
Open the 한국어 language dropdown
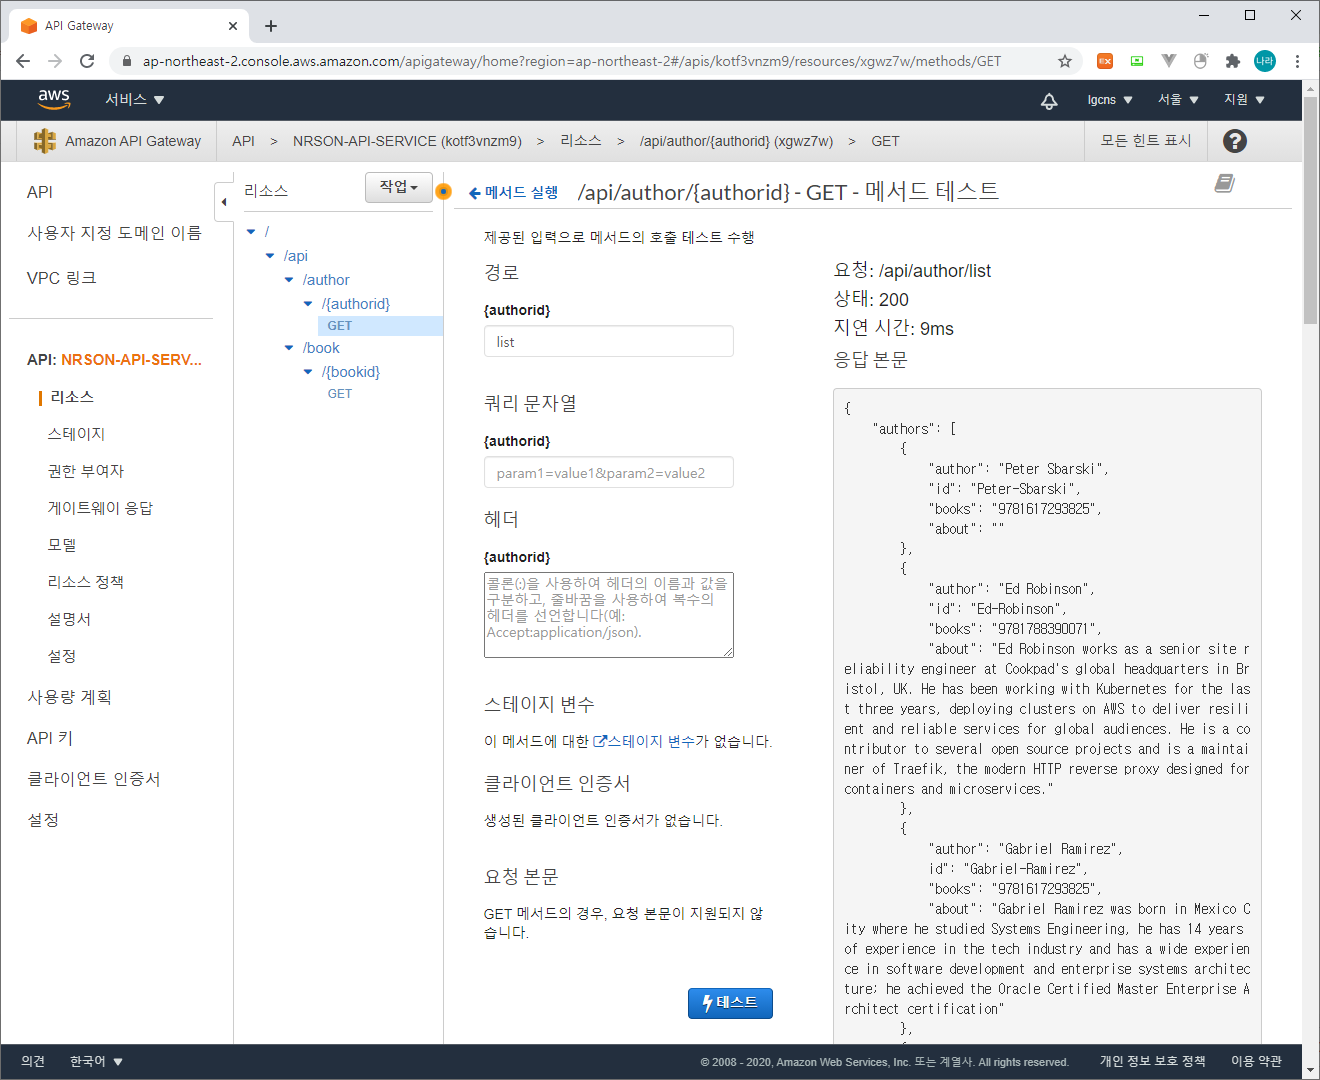[96, 1061]
